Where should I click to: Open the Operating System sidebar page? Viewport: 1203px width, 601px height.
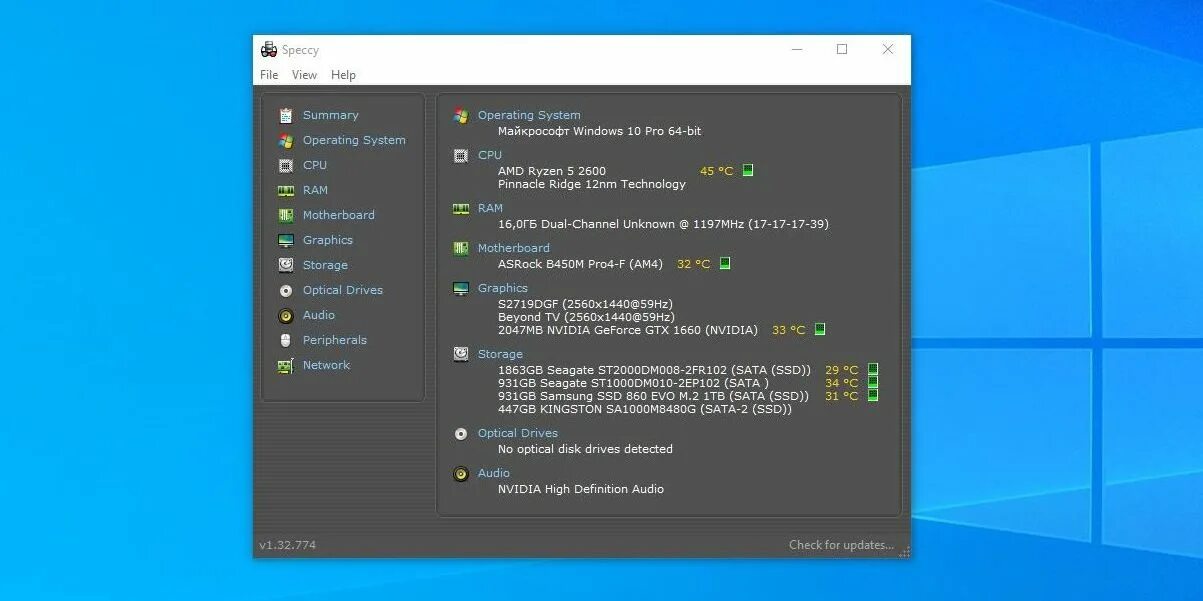[x=354, y=140]
